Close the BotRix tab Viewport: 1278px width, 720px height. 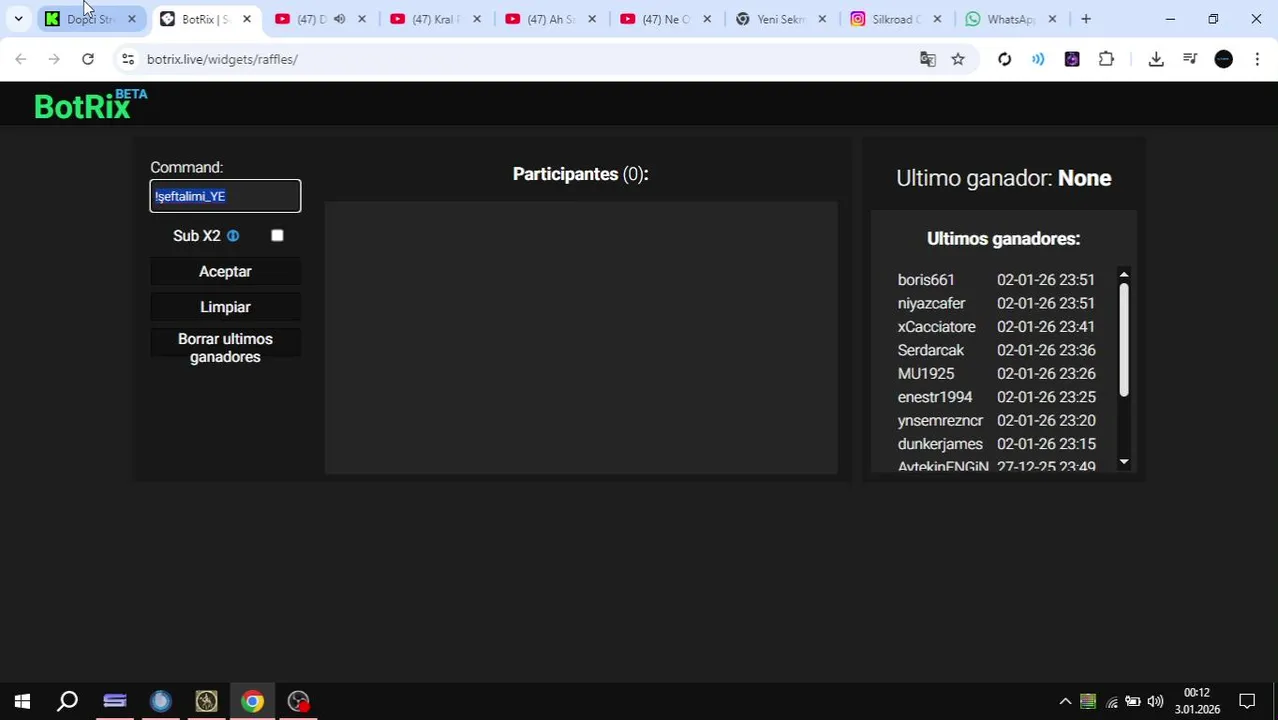pyautogui.click(x=247, y=19)
